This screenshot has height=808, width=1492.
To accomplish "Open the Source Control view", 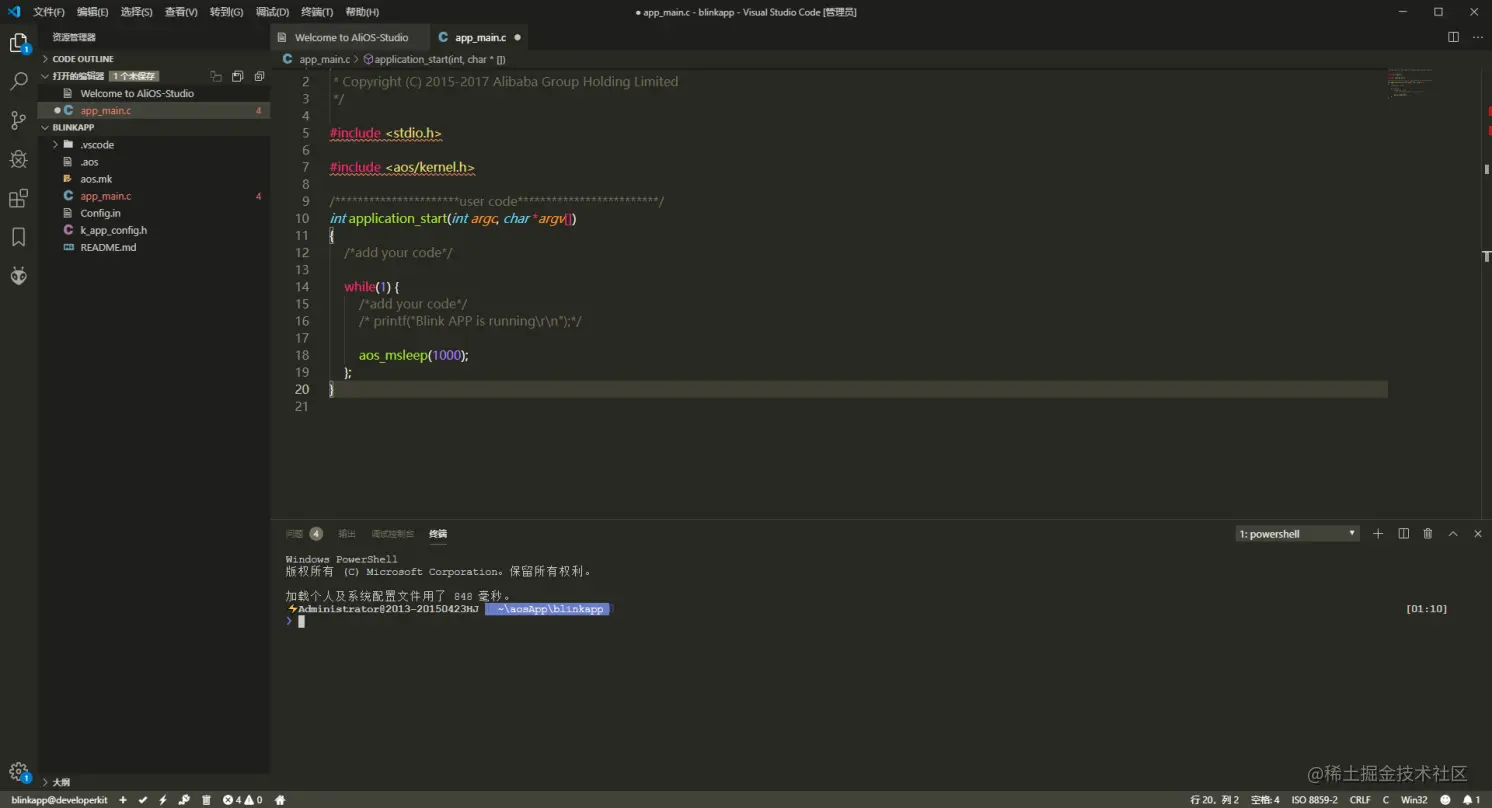I will pyautogui.click(x=18, y=120).
